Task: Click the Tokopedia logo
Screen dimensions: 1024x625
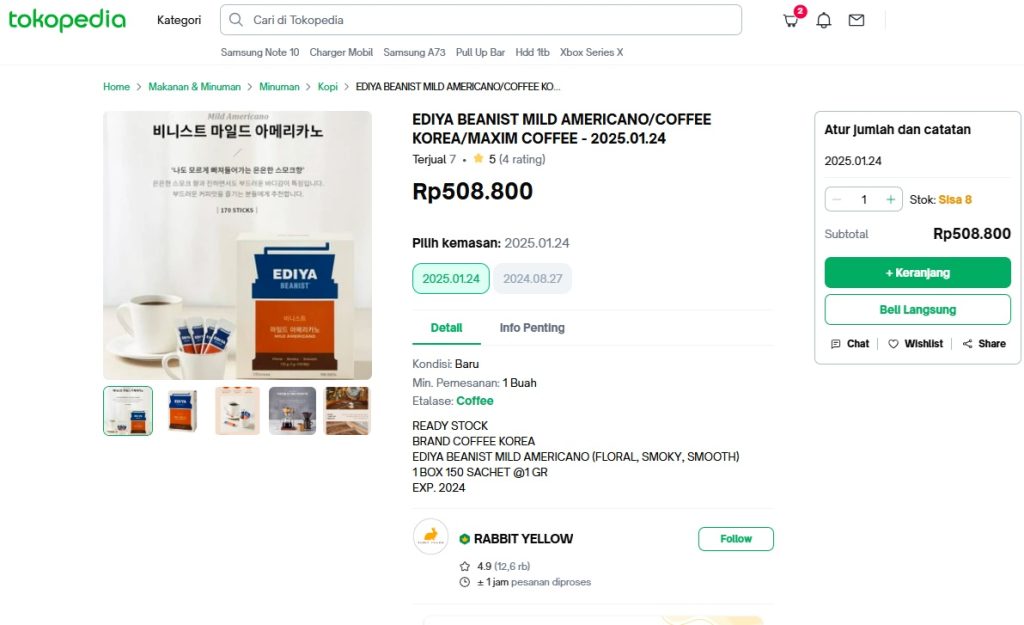Action: 67,20
